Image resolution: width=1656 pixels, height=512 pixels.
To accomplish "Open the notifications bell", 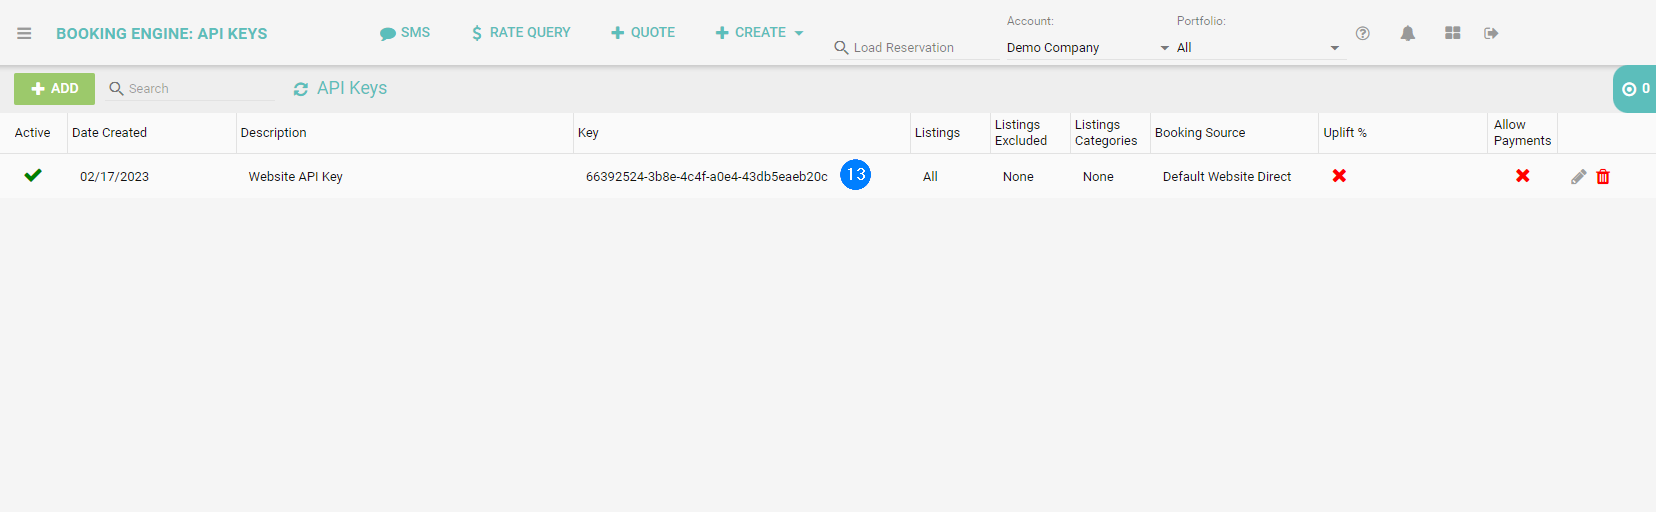I will tap(1407, 33).
